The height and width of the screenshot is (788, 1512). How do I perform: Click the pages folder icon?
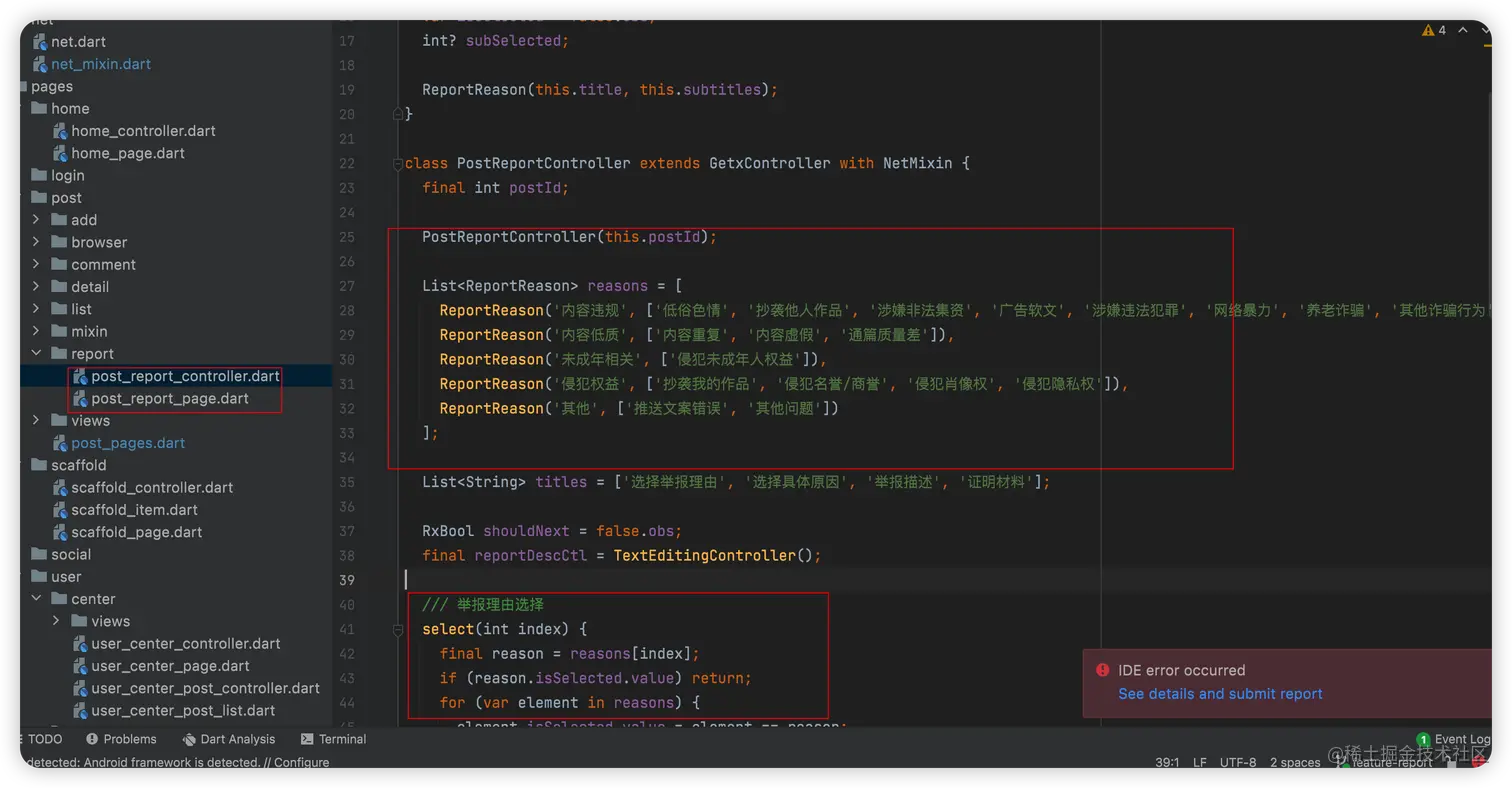click(x=22, y=86)
